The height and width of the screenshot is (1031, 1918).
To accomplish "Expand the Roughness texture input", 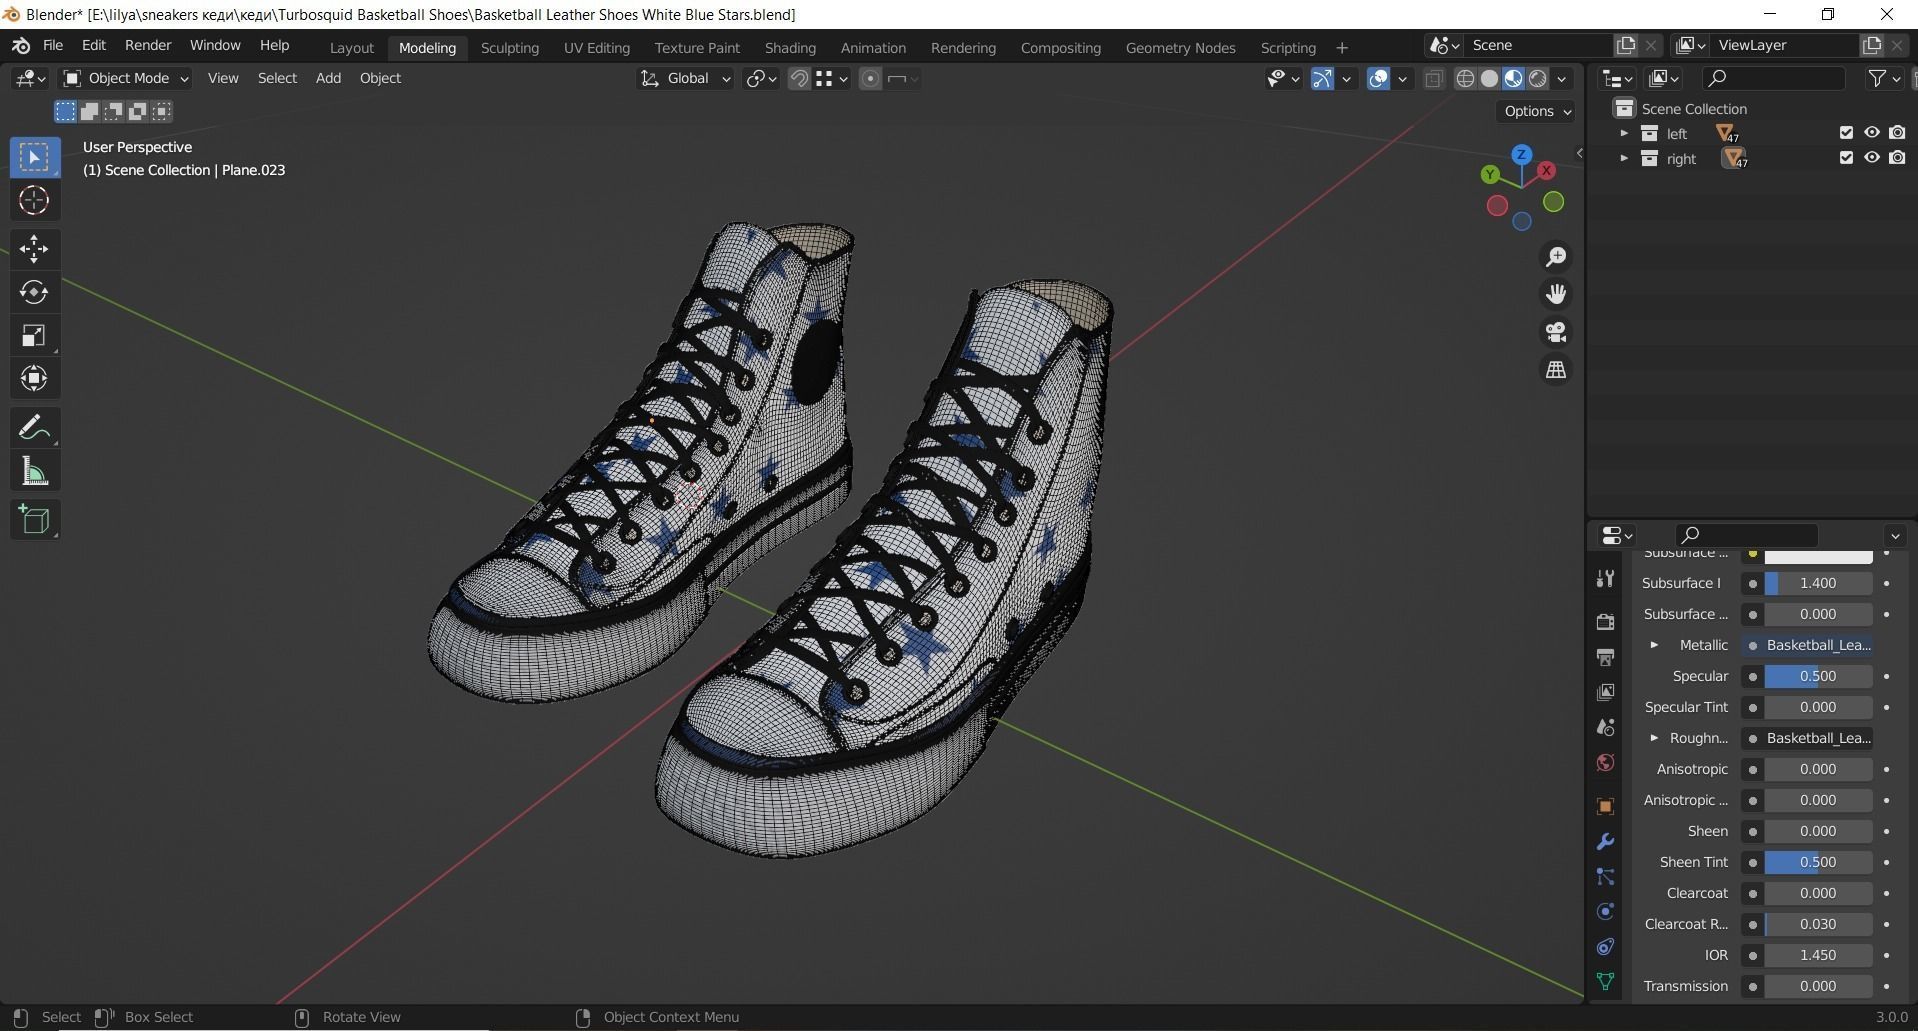I will pyautogui.click(x=1654, y=738).
